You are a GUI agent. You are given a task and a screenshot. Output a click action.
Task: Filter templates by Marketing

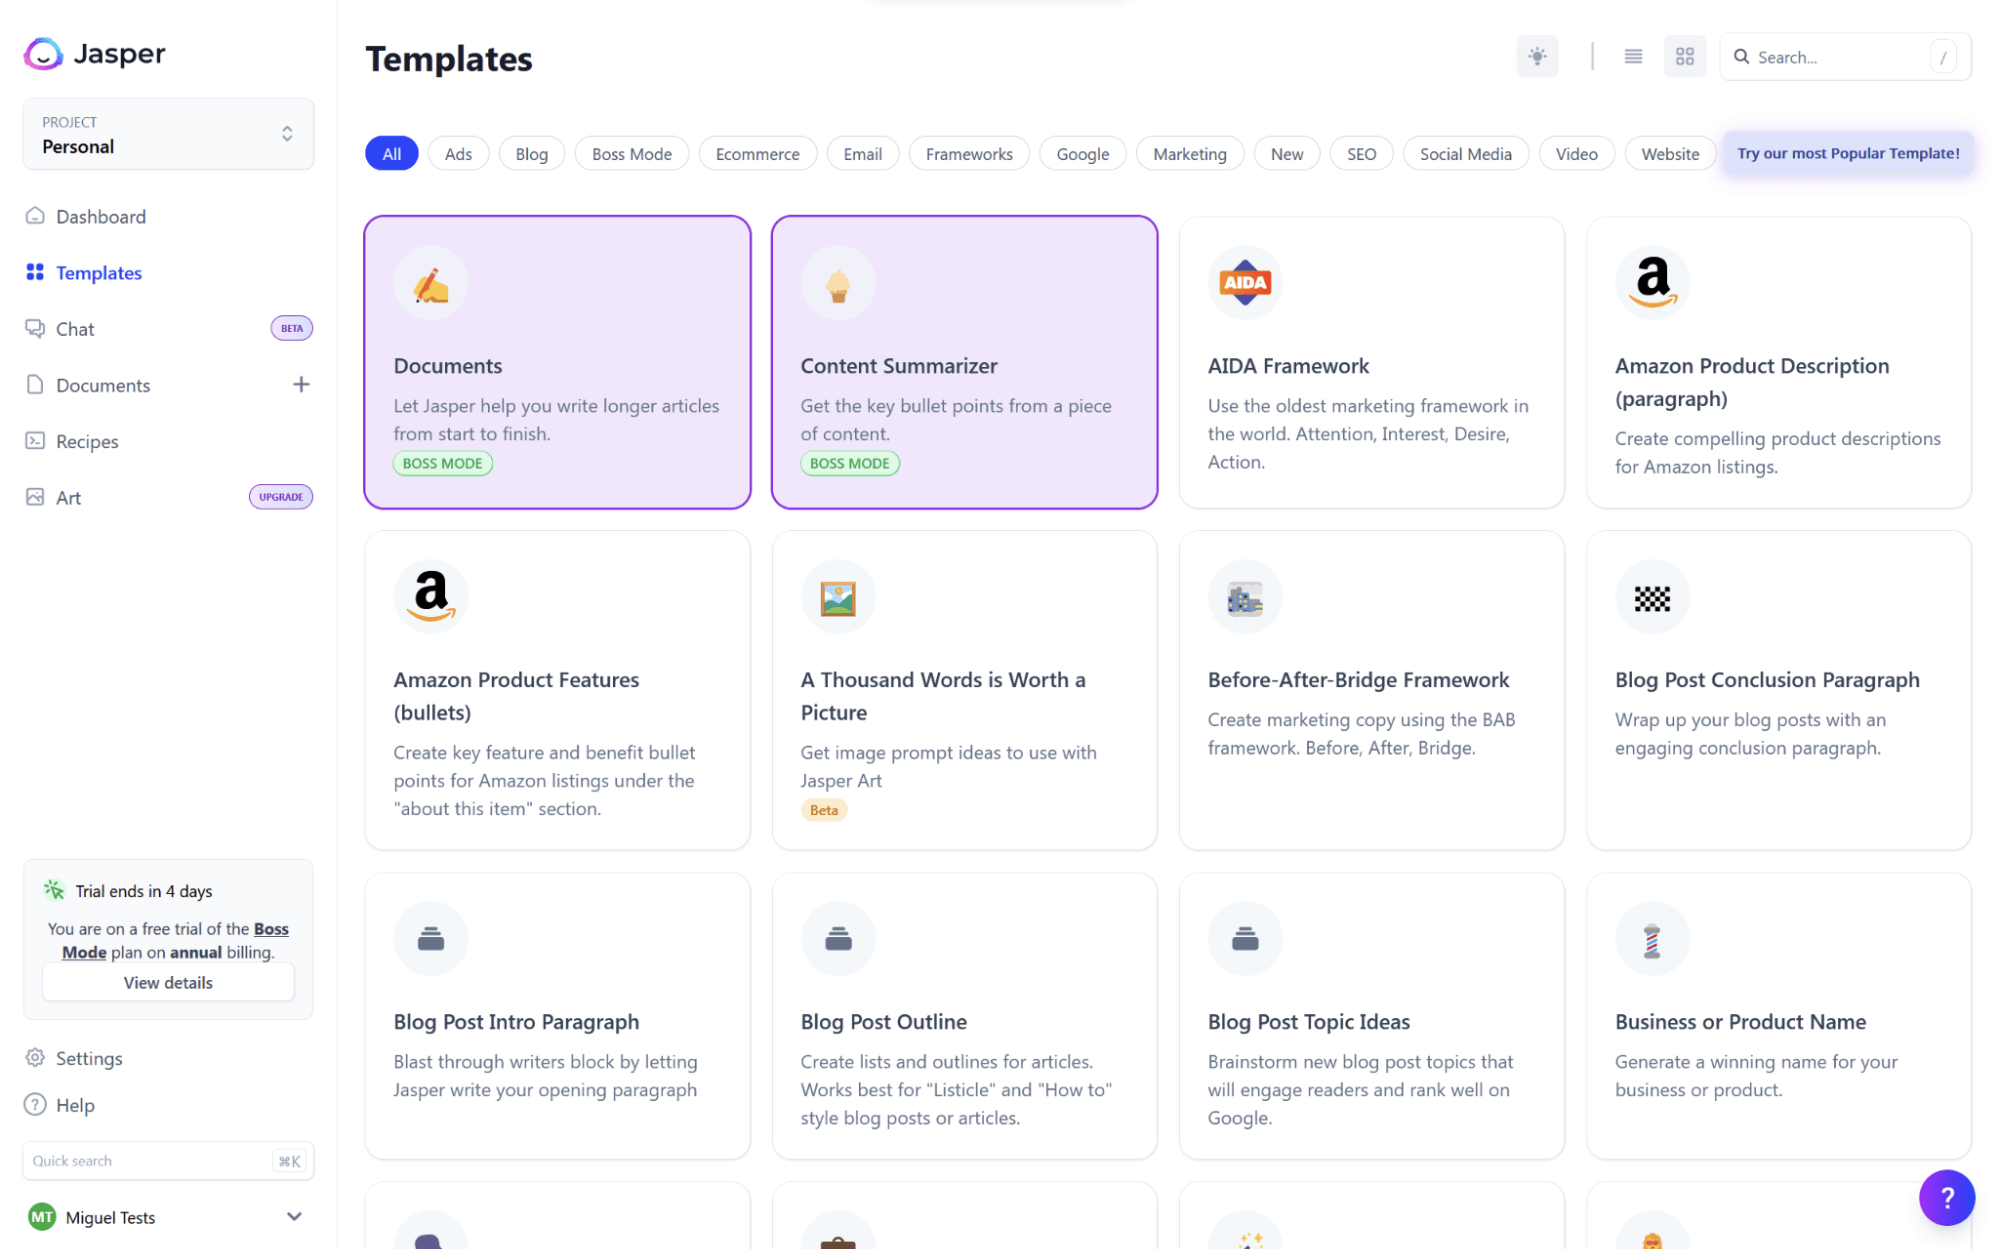(1189, 153)
